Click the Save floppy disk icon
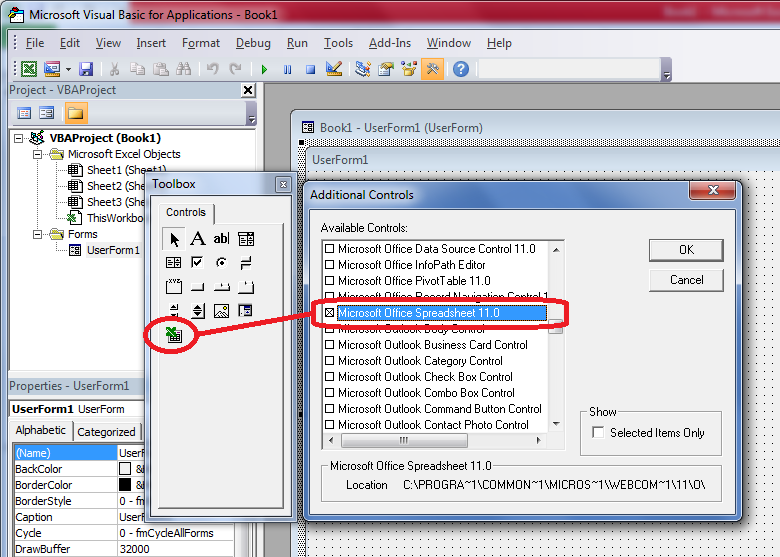 pyautogui.click(x=86, y=69)
